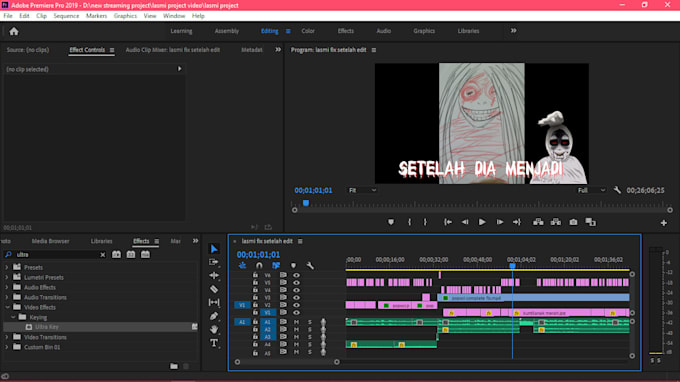The width and height of the screenshot is (680, 382).
Task: Select the Track Select Forward tool
Action: pos(213,262)
